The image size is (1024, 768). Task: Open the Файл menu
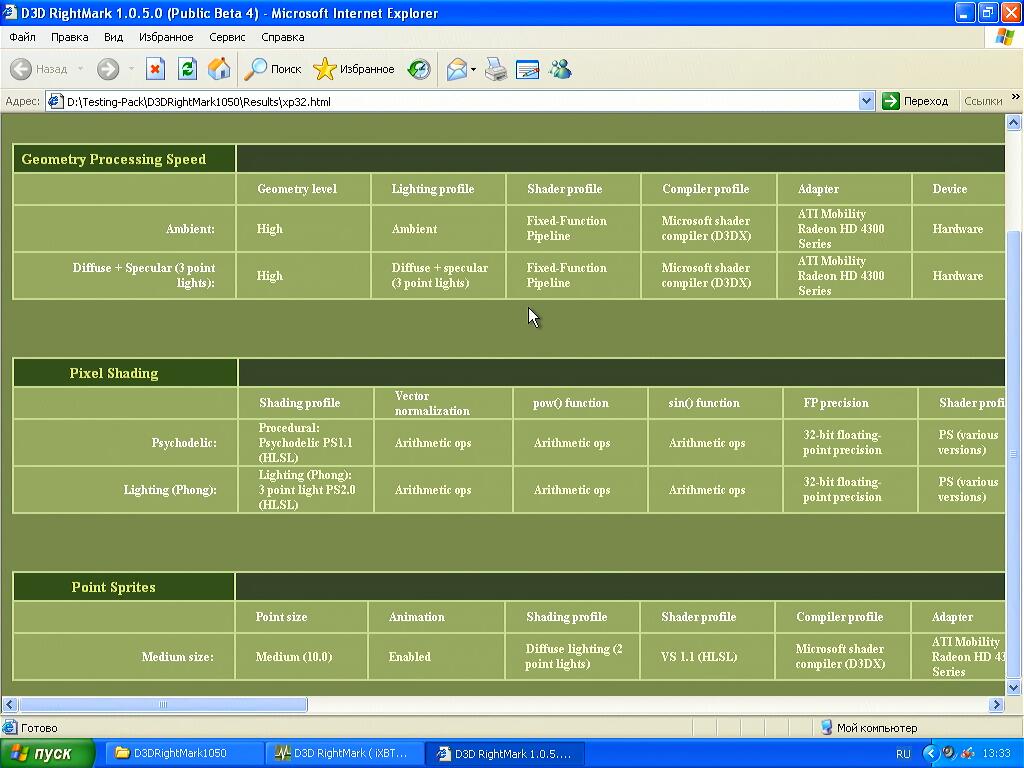pyautogui.click(x=22, y=37)
